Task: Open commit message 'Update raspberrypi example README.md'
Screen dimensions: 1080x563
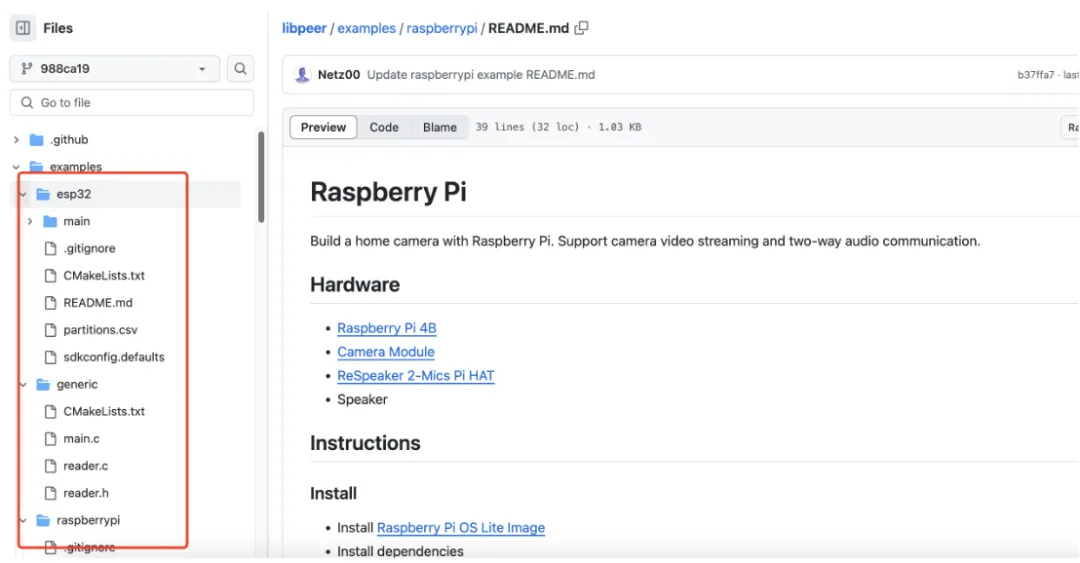Action: pyautogui.click(x=481, y=74)
